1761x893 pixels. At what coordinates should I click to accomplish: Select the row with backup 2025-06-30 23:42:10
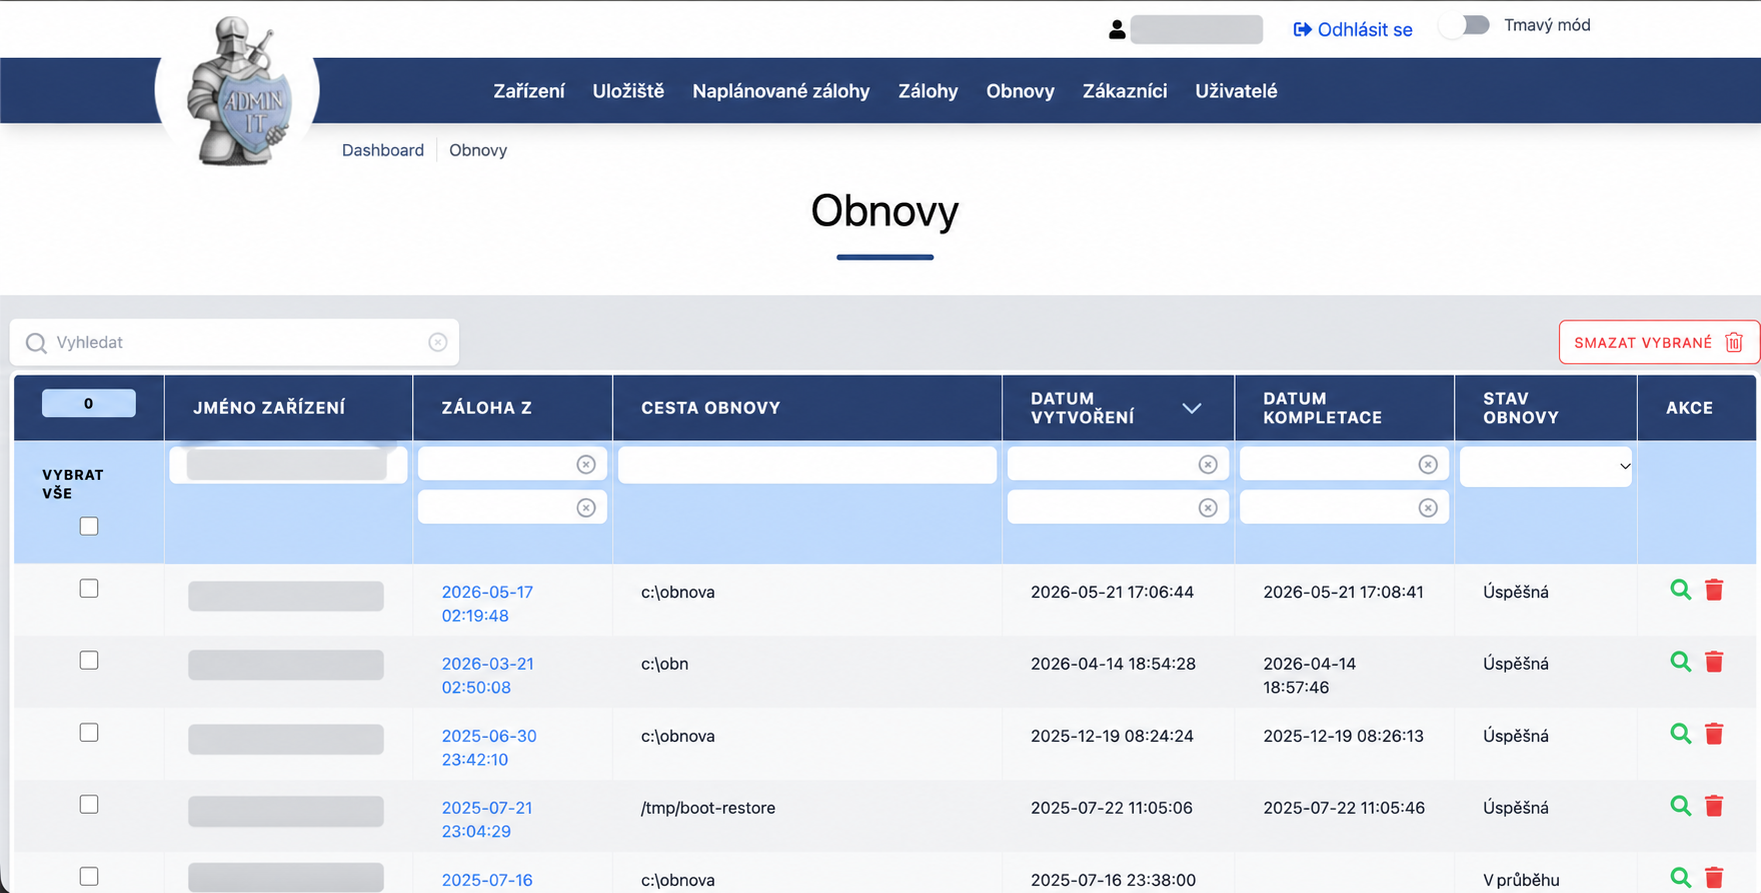tap(89, 733)
